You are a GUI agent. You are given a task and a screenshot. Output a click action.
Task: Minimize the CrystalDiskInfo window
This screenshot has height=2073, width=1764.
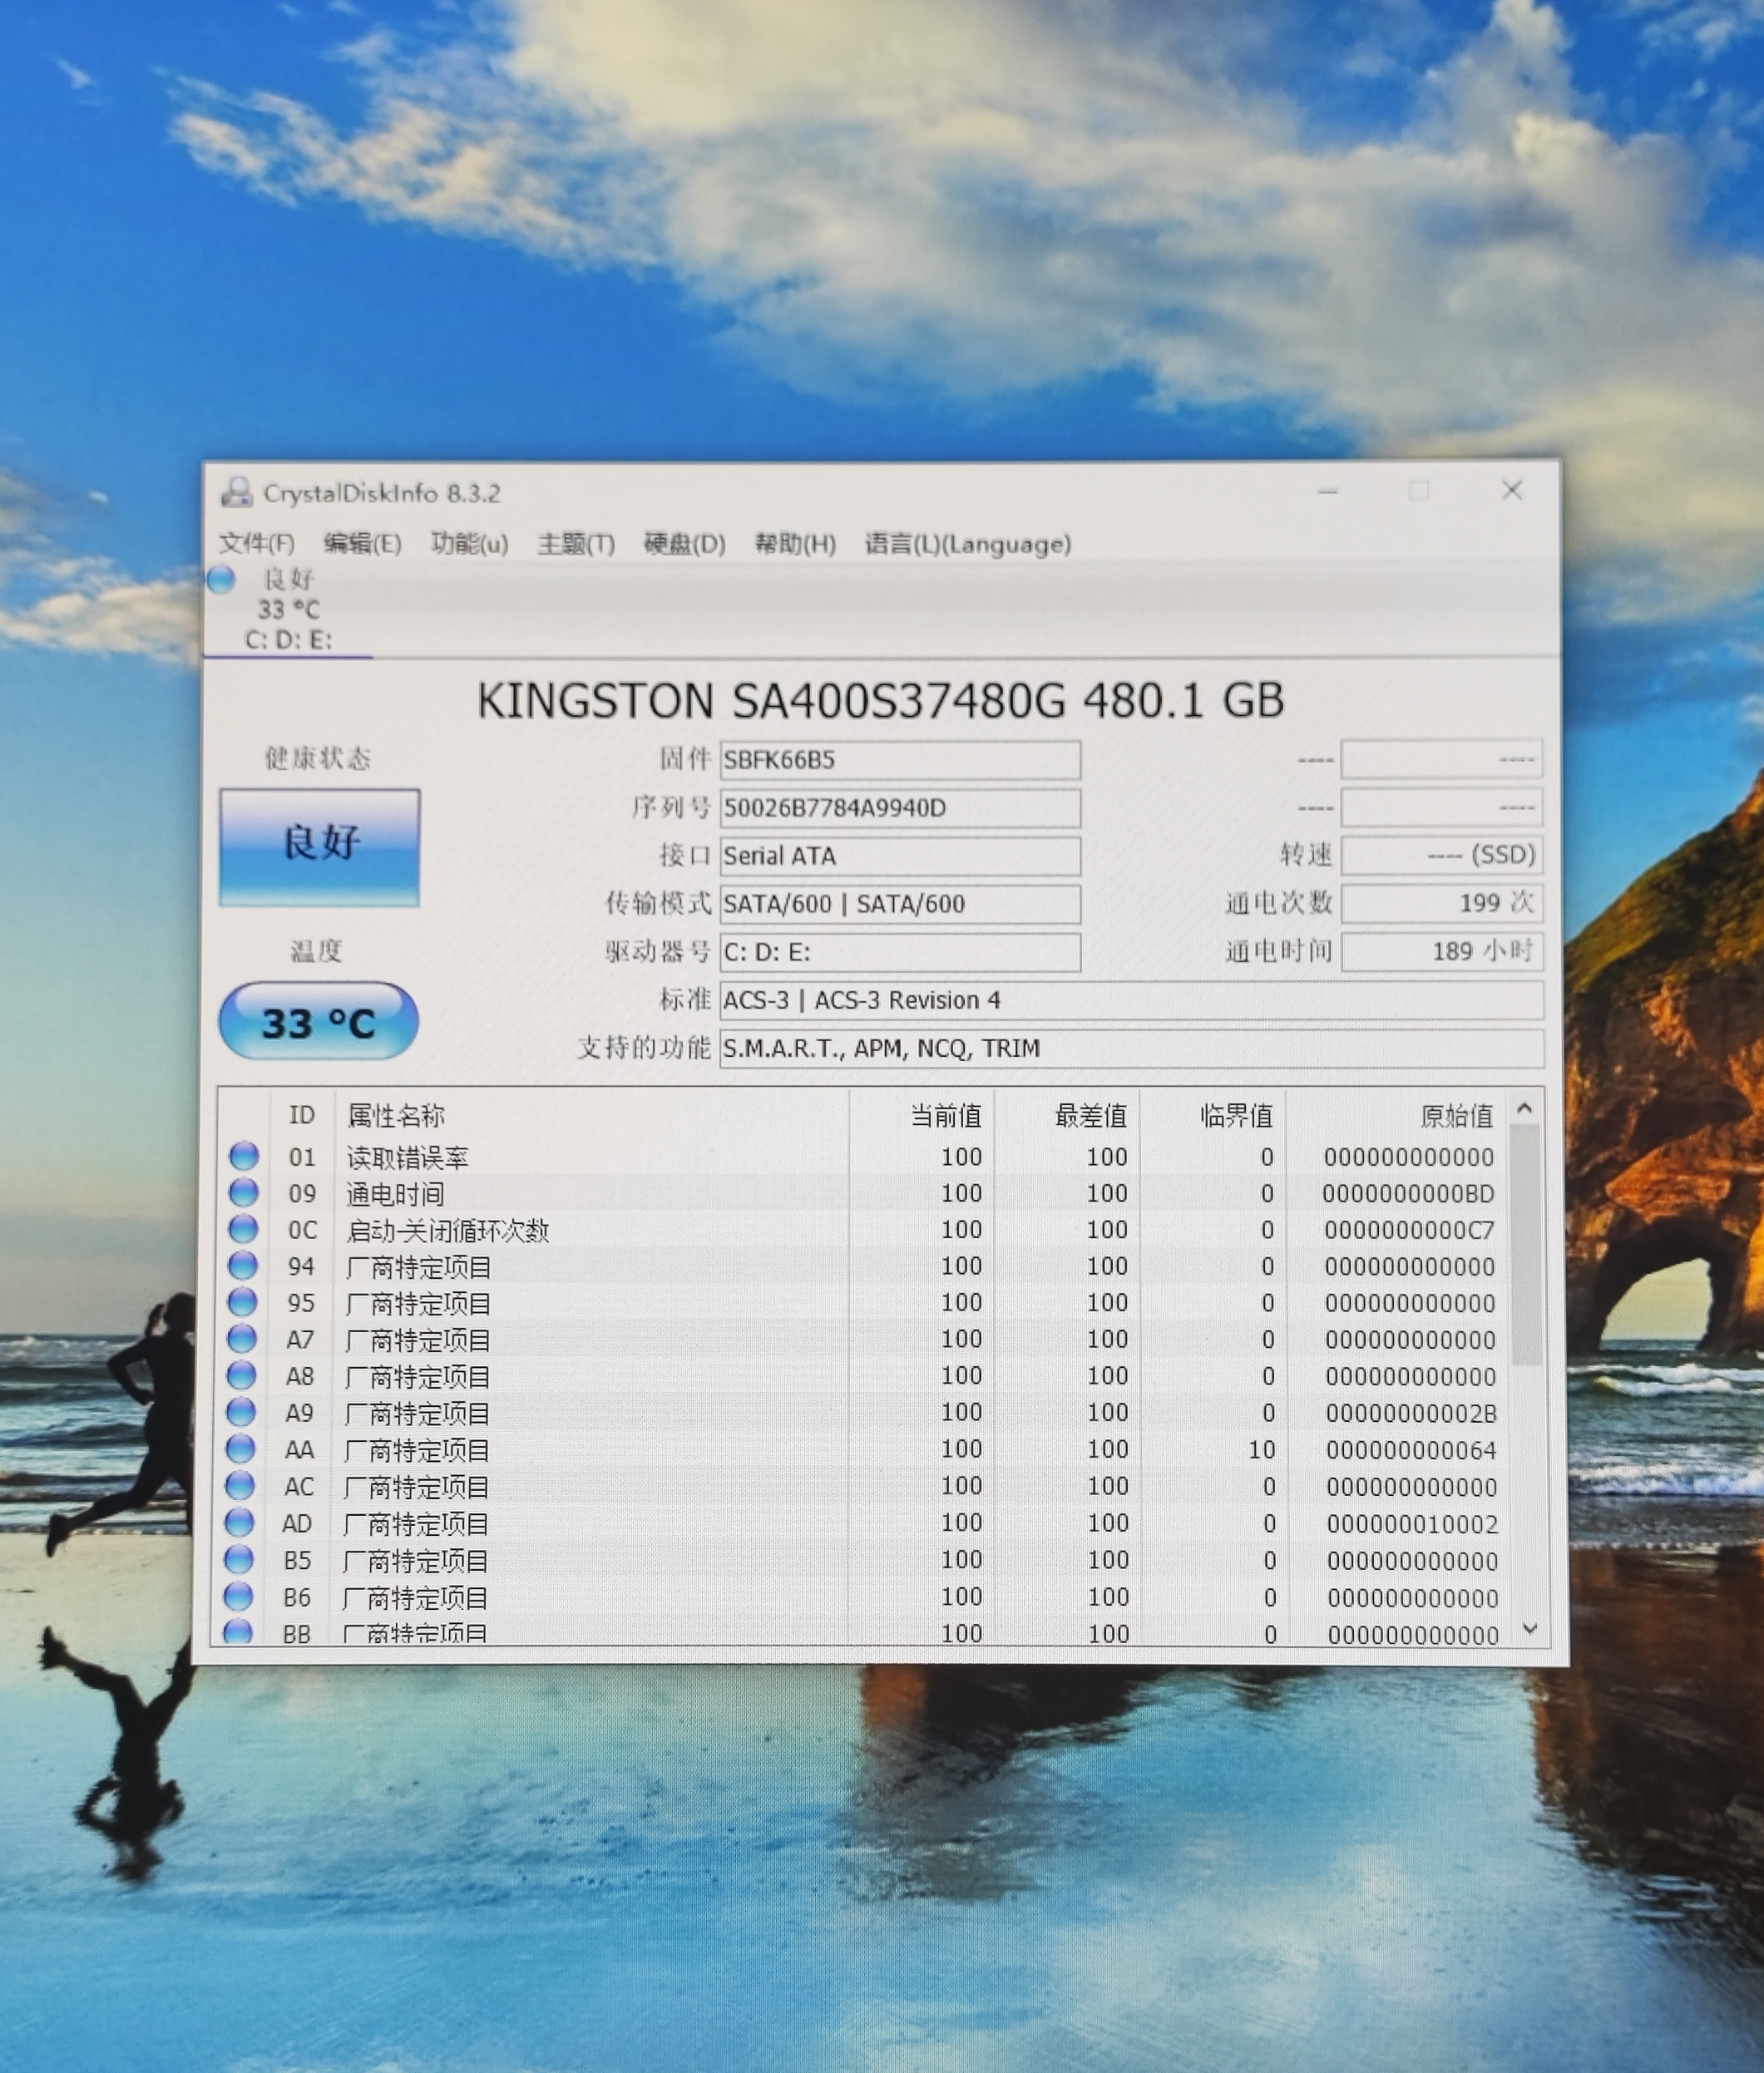(x=1328, y=491)
